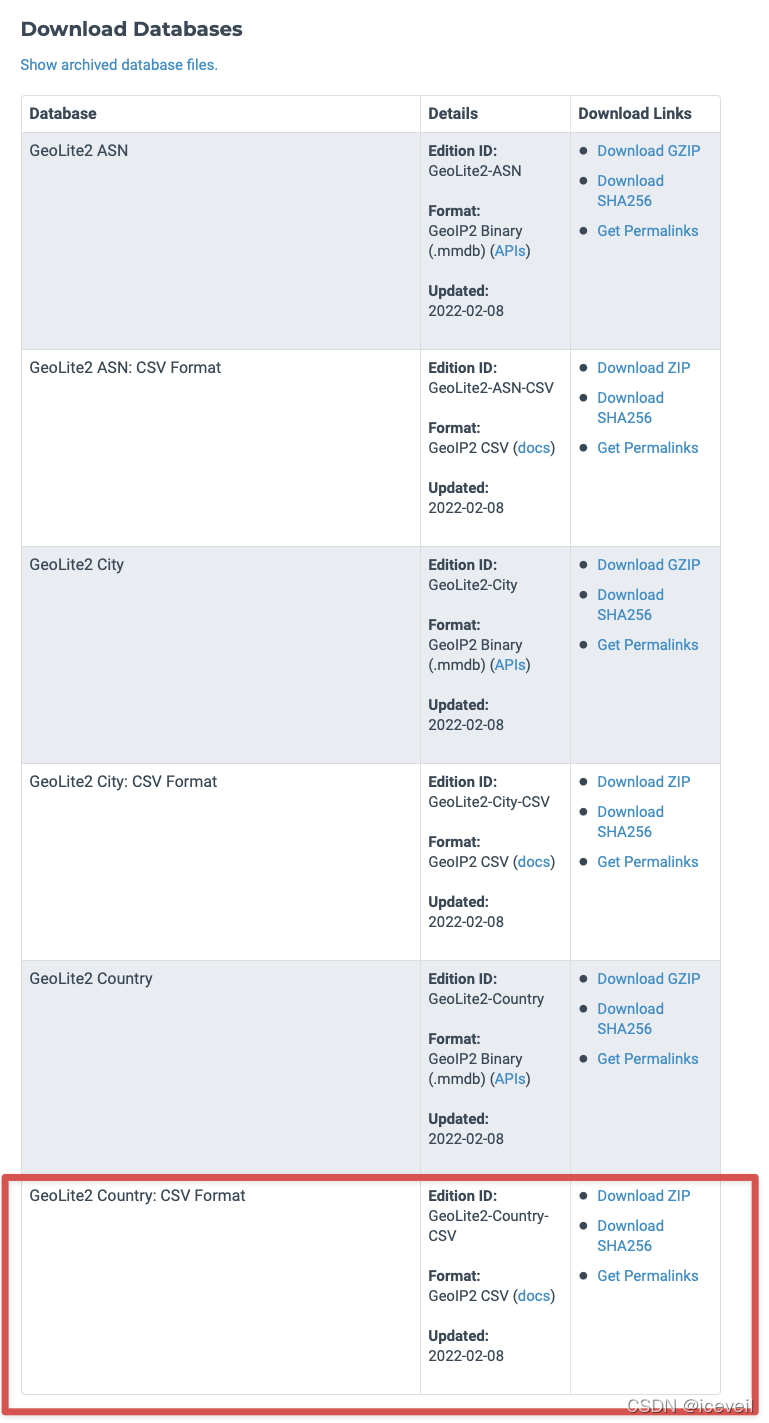Open docs link for GeoLite2 ASN CSV
769x1423 pixels.
coord(534,448)
